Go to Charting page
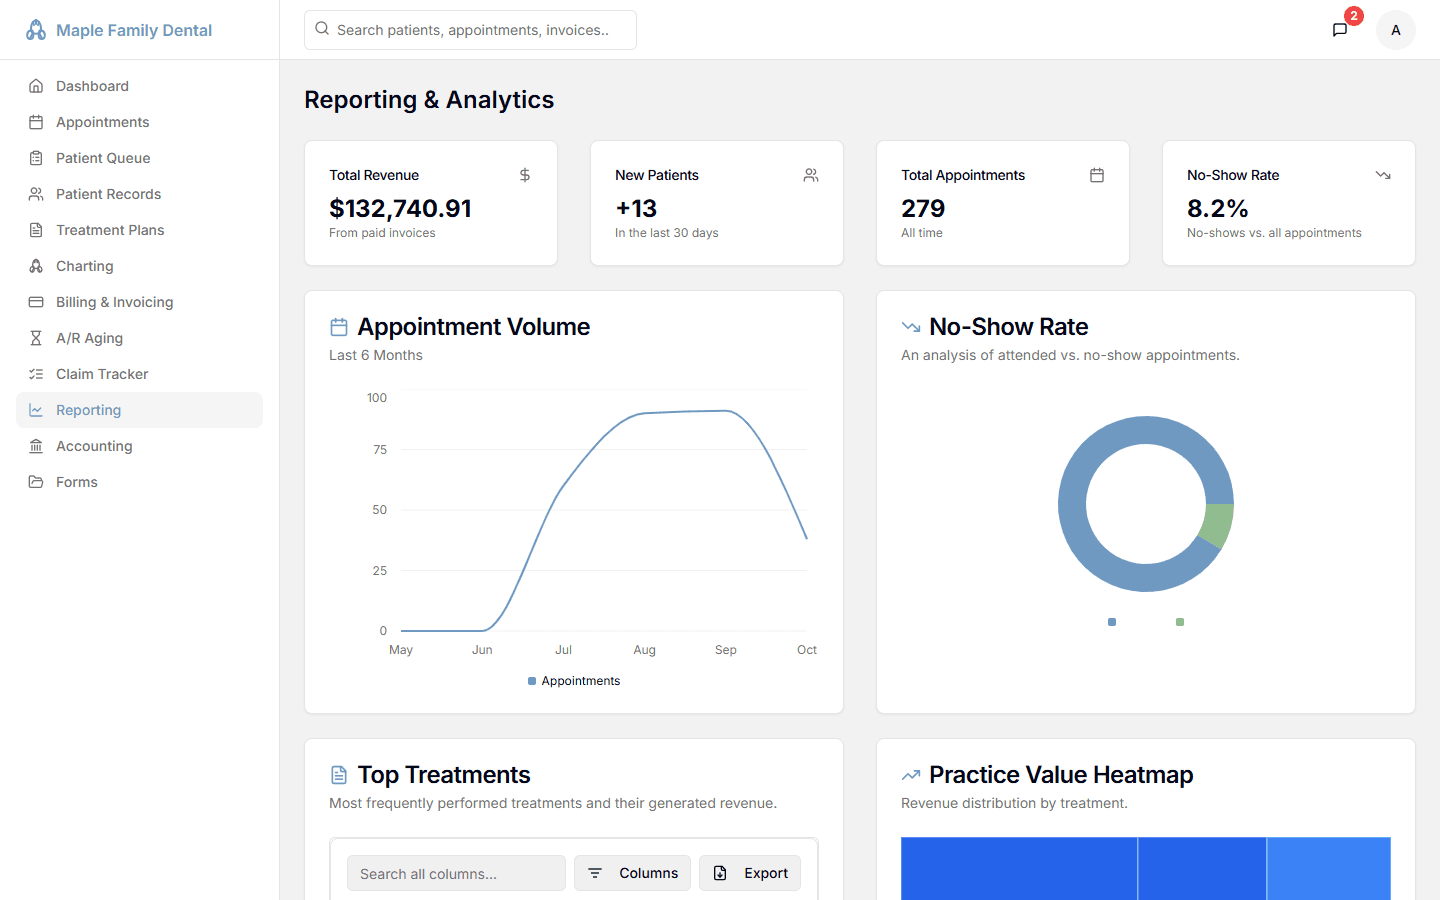1440x900 pixels. pyautogui.click(x=139, y=266)
